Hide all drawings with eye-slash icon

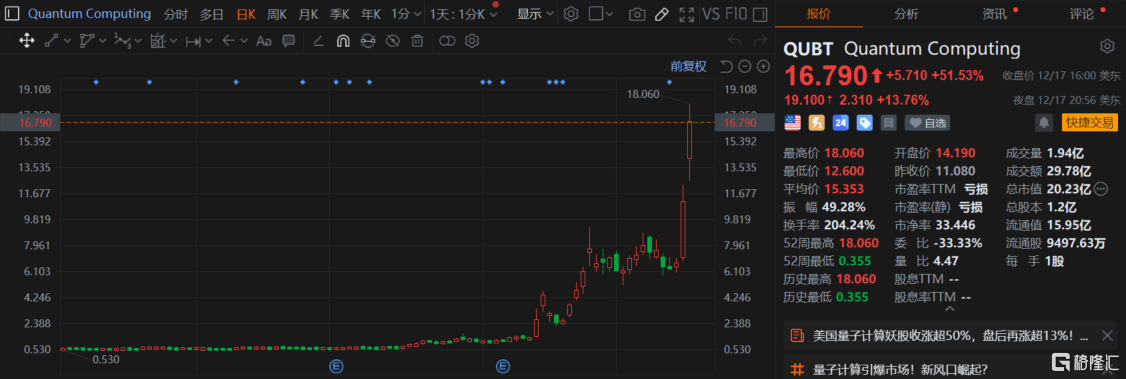[x=392, y=41]
